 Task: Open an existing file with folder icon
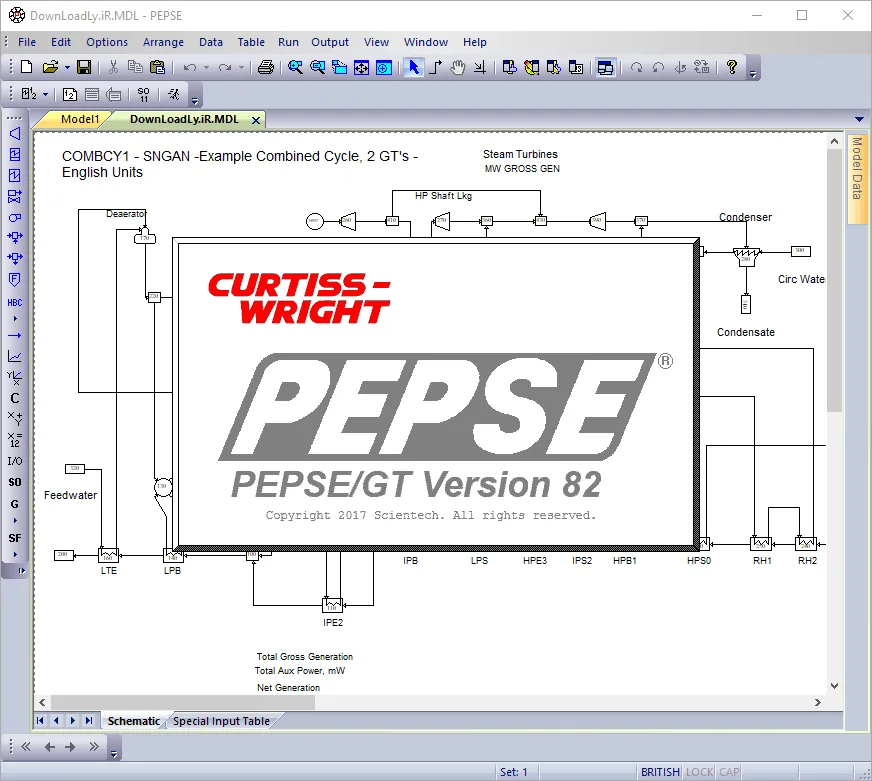pos(50,67)
